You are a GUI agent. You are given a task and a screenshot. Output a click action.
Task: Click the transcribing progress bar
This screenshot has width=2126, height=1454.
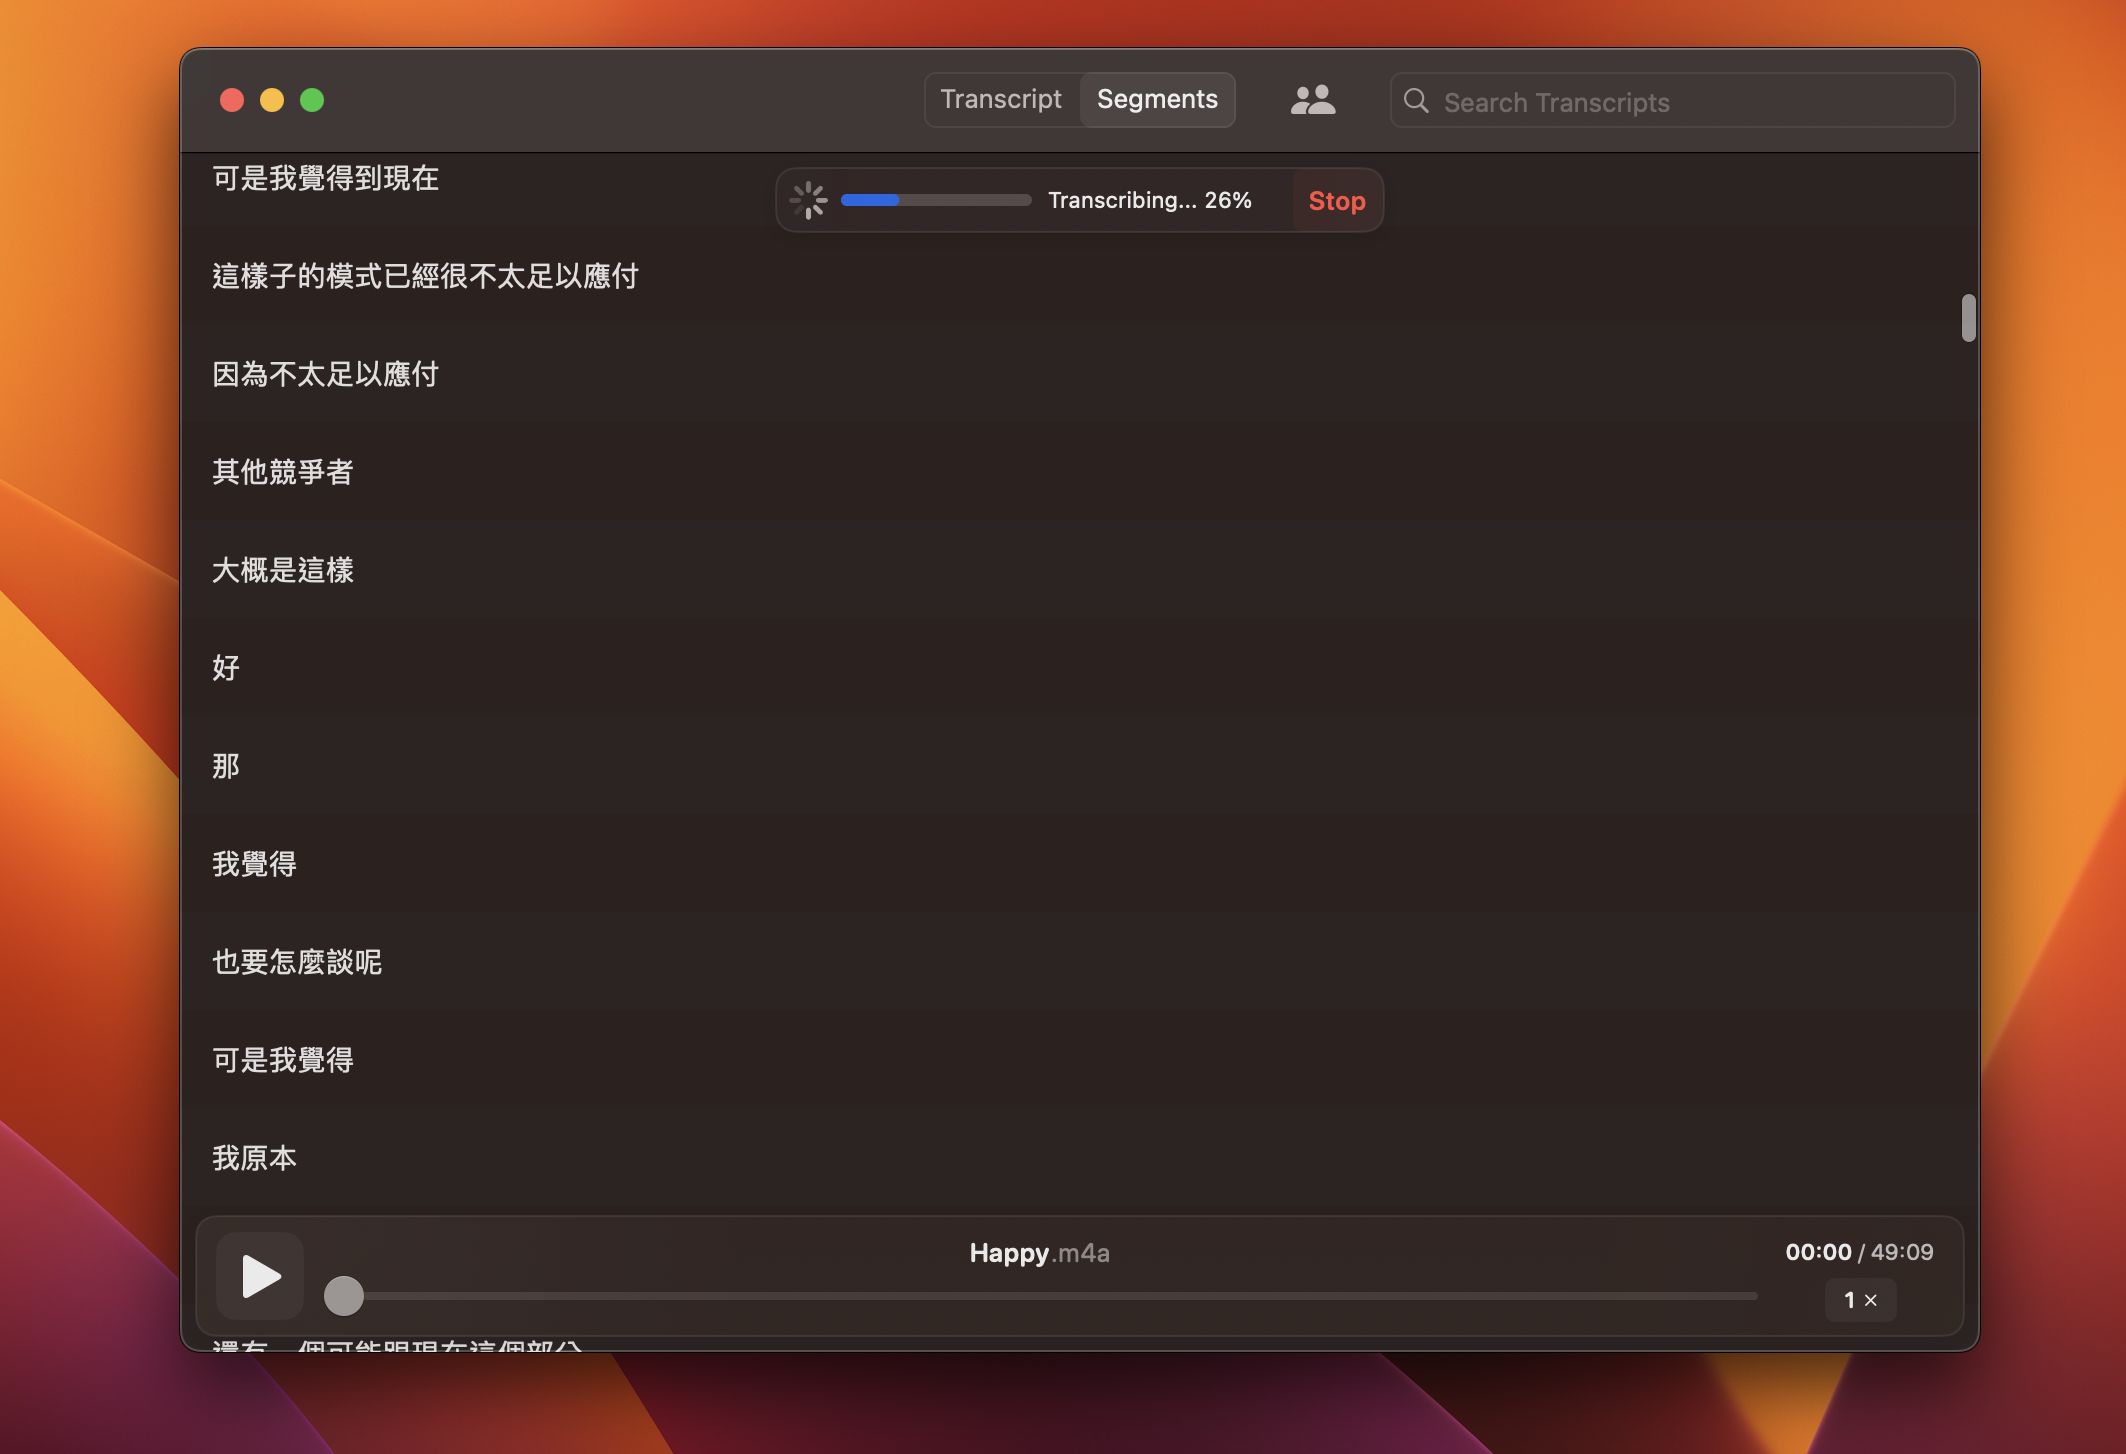click(936, 200)
